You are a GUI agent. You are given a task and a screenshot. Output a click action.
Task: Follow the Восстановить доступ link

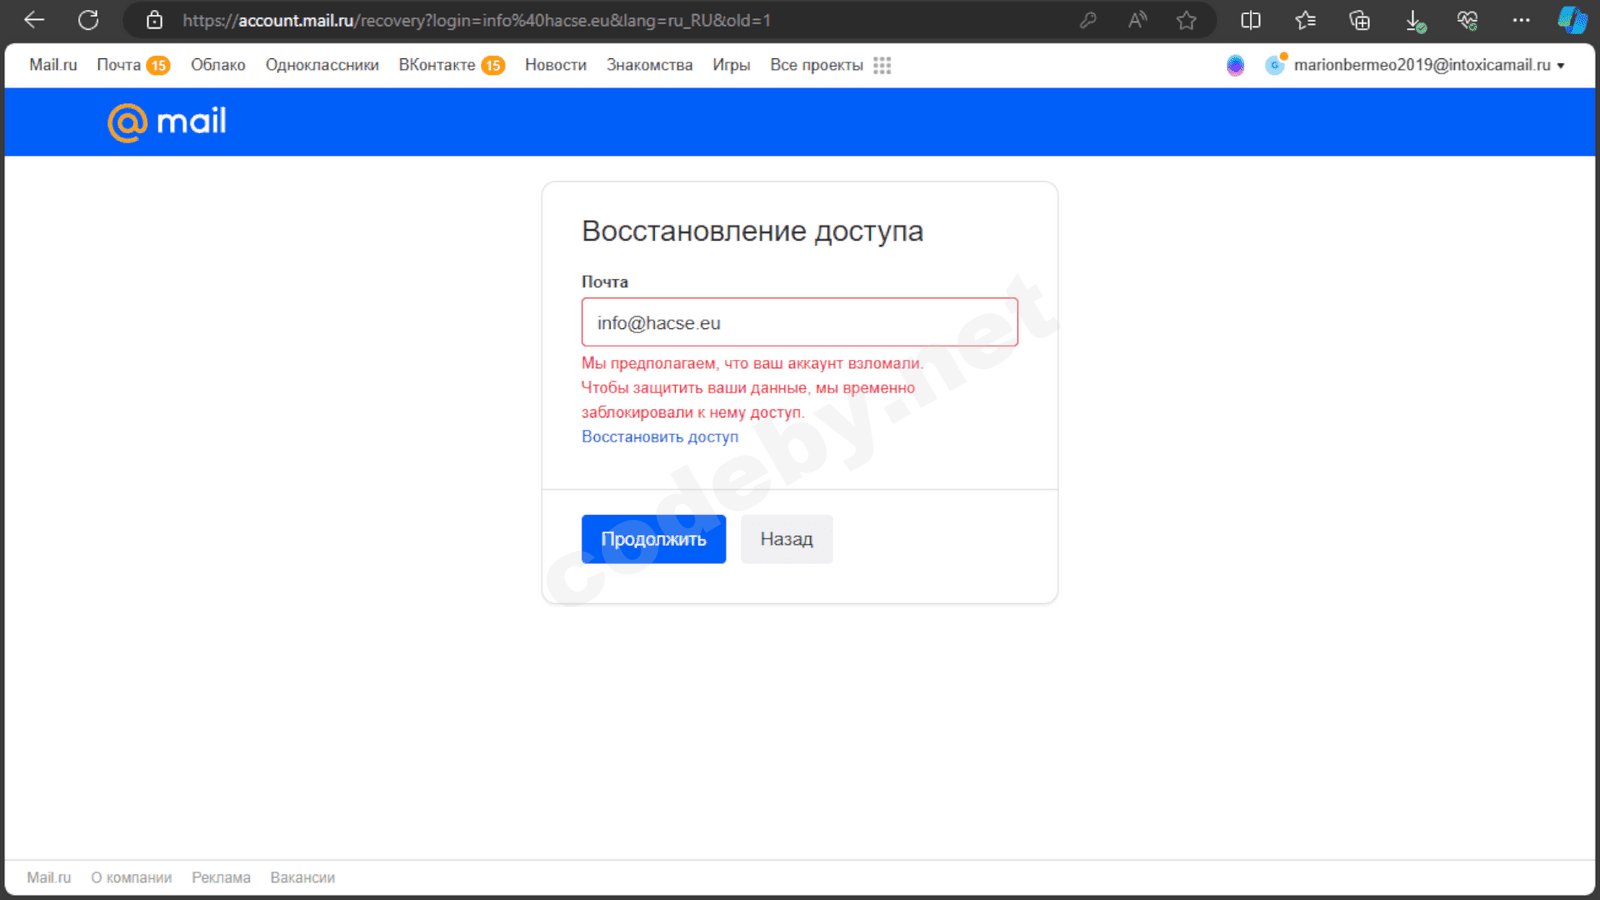coord(659,436)
